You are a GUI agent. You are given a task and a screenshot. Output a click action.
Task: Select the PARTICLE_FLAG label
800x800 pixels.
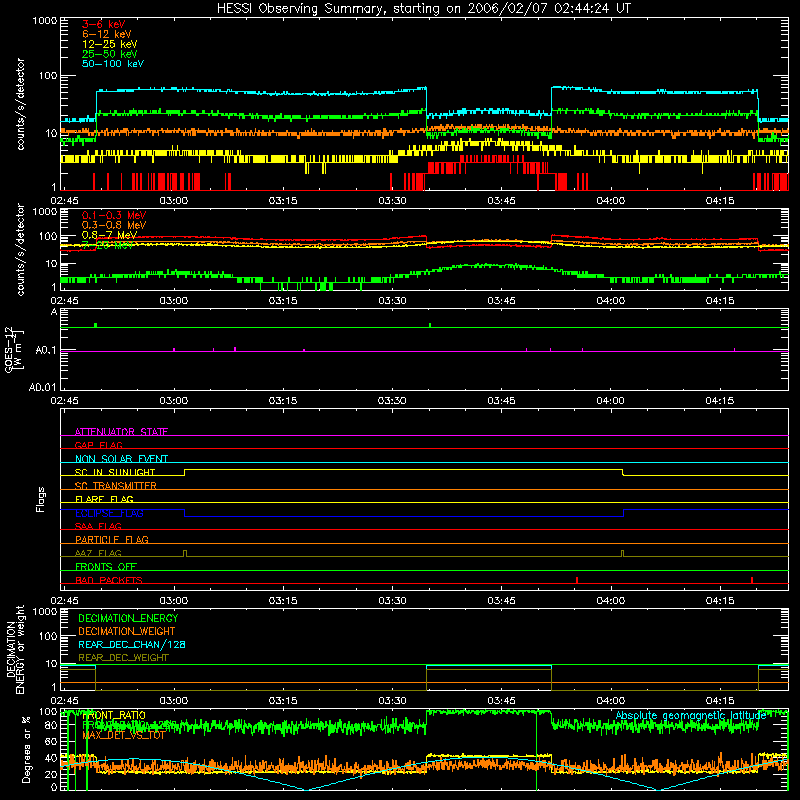pos(112,539)
